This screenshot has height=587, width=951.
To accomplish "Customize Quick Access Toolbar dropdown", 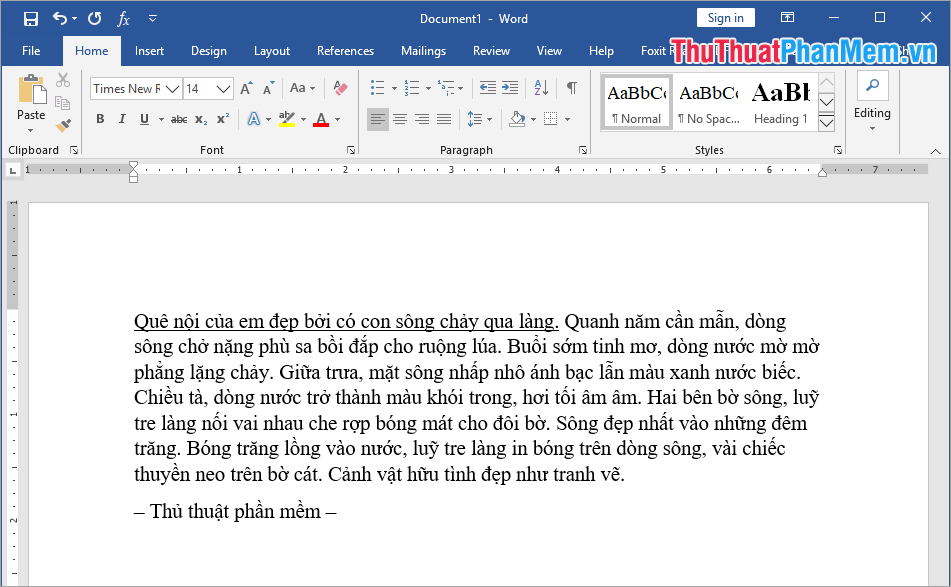I will [x=153, y=19].
